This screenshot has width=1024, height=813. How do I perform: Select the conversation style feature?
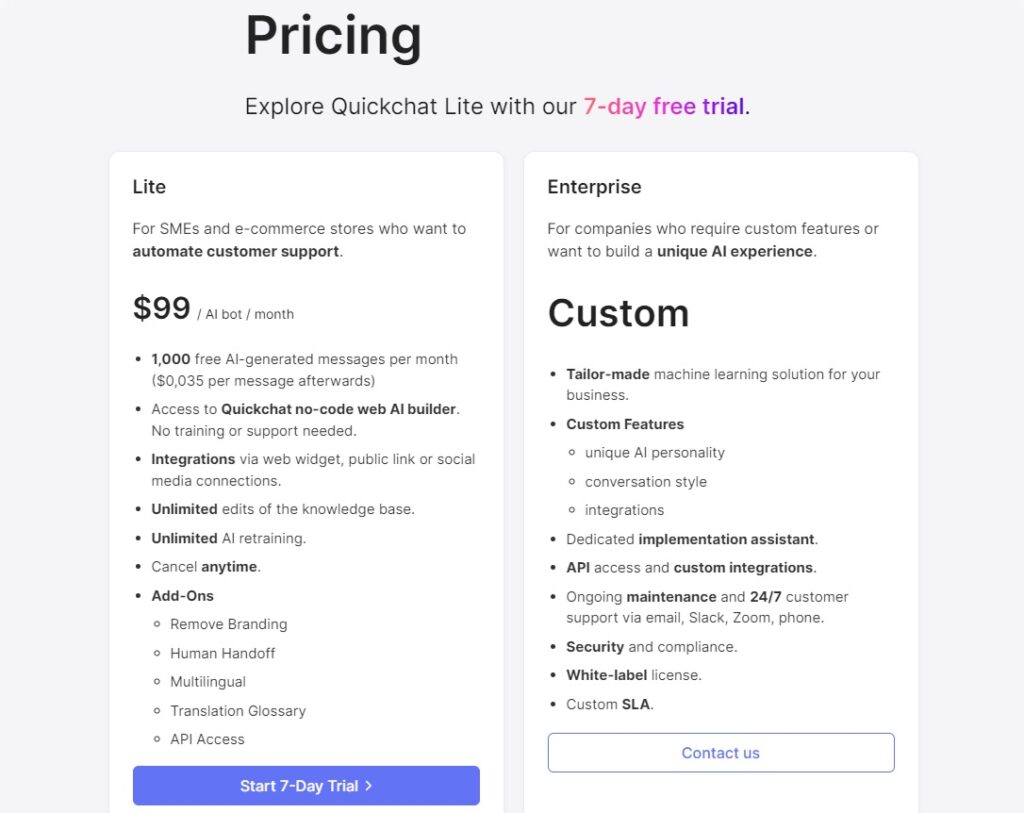[645, 481]
